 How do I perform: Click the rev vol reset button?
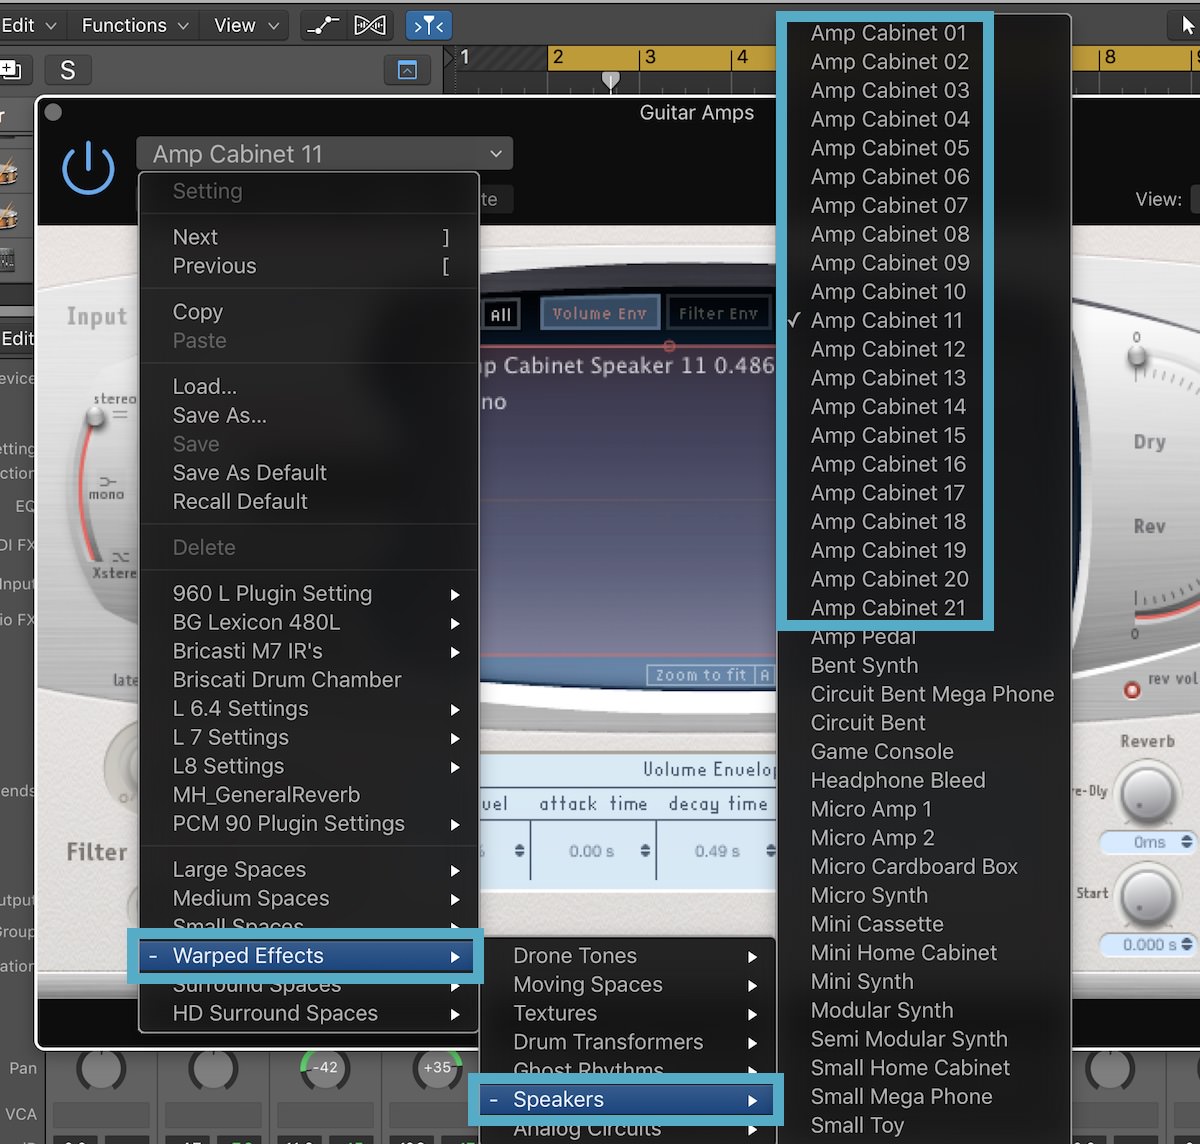click(1132, 690)
